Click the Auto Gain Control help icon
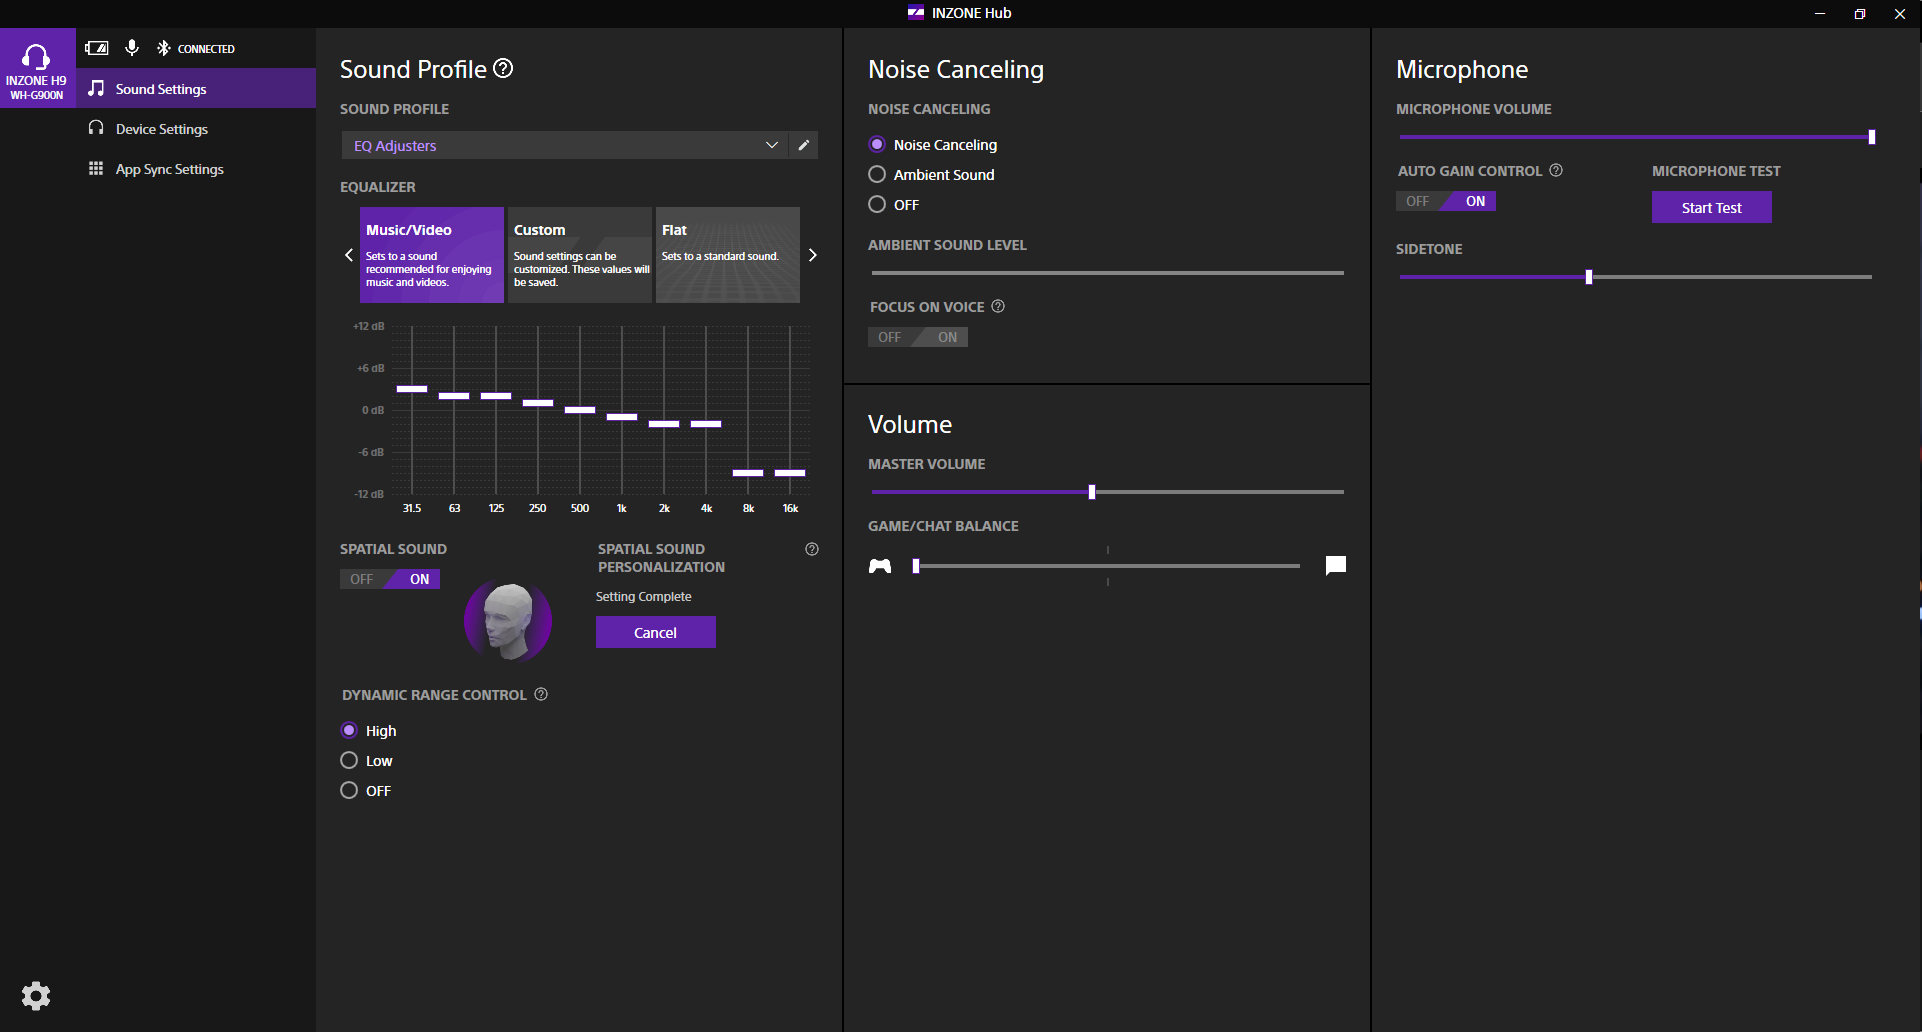The height and width of the screenshot is (1032, 1922). (1556, 170)
